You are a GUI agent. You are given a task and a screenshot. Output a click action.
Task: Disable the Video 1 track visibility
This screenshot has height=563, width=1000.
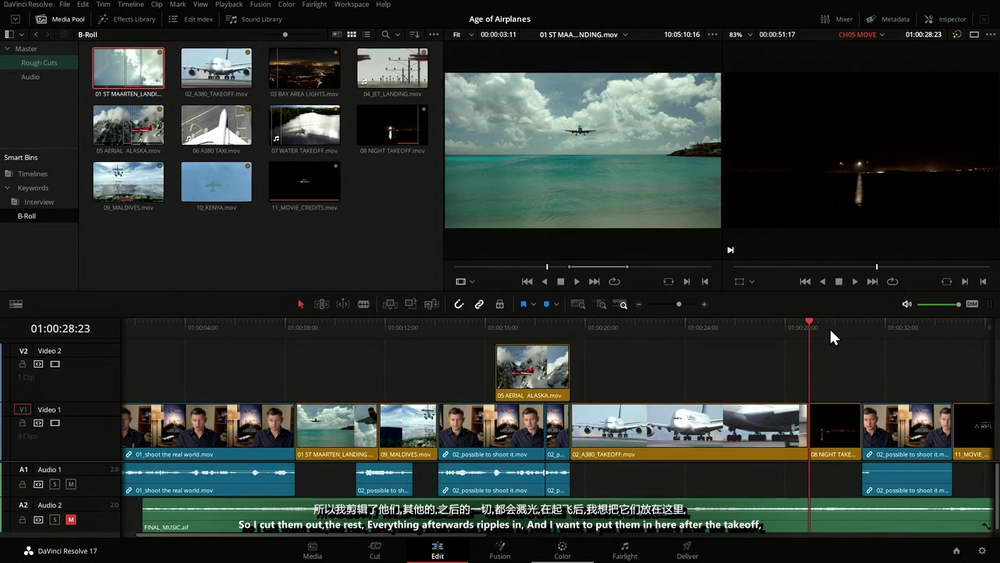(x=55, y=423)
